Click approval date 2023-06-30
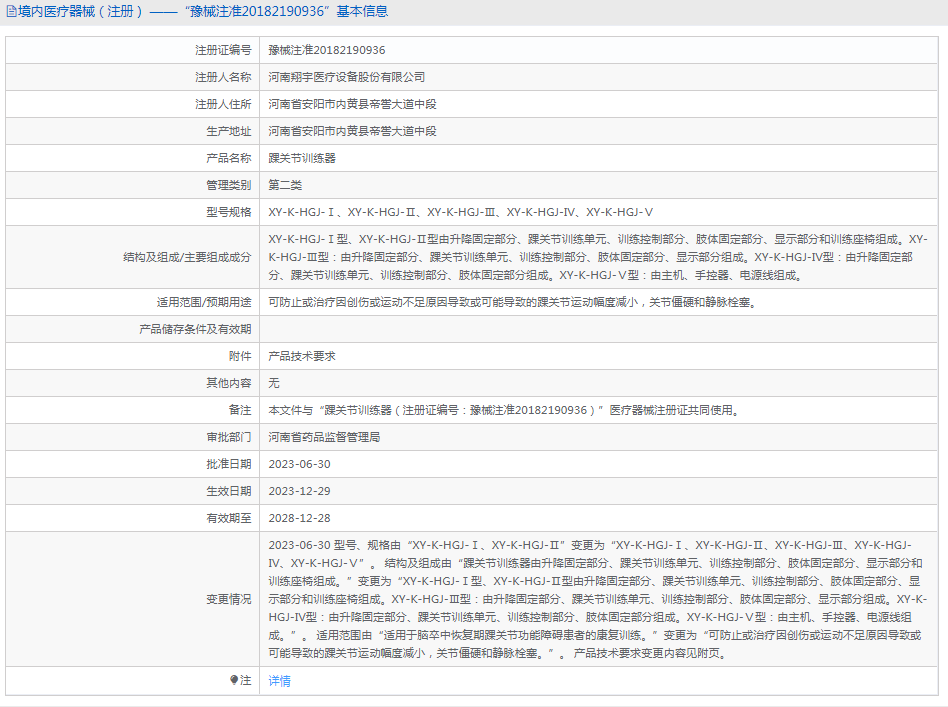The width and height of the screenshot is (948, 707). (x=299, y=464)
